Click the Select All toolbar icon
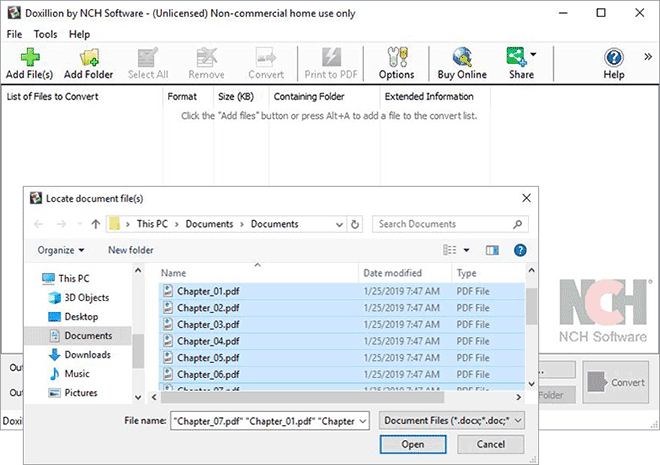This screenshot has height=465, width=660. 148,64
